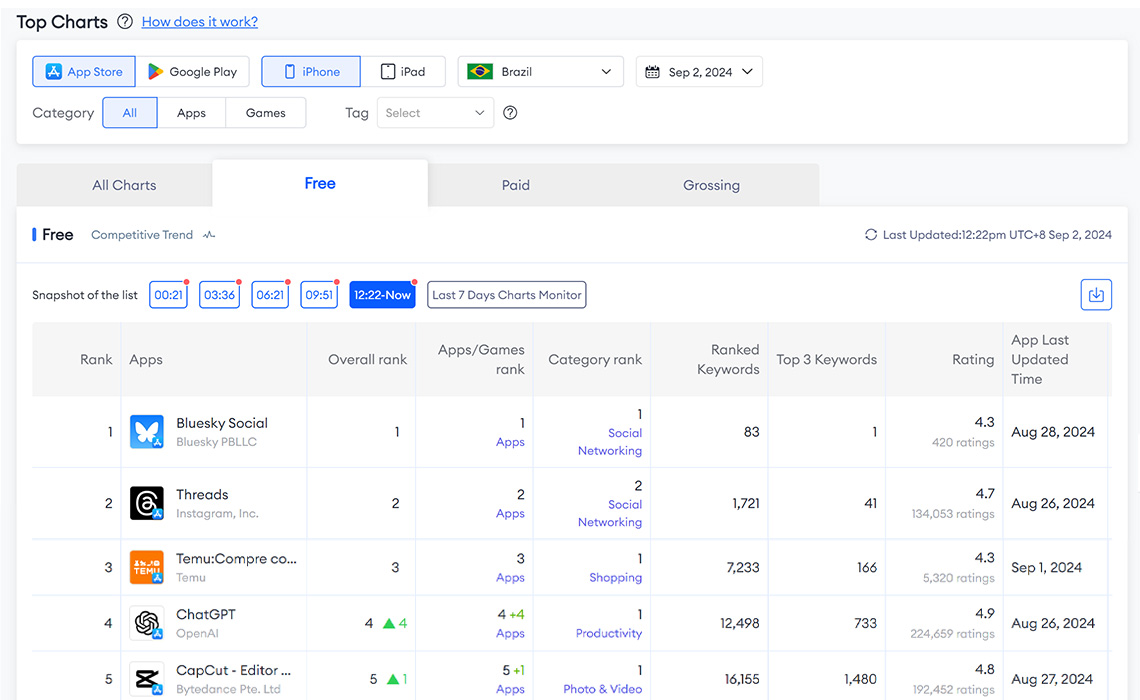
Task: Click the refresh icon beside Last Updated
Action: tap(870, 235)
